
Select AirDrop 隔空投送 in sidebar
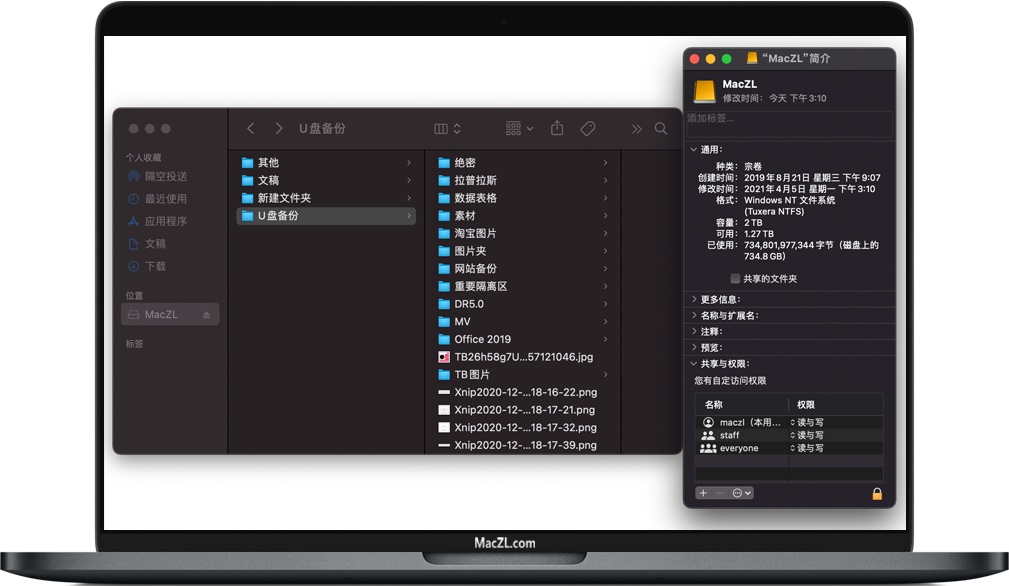click(x=165, y=176)
